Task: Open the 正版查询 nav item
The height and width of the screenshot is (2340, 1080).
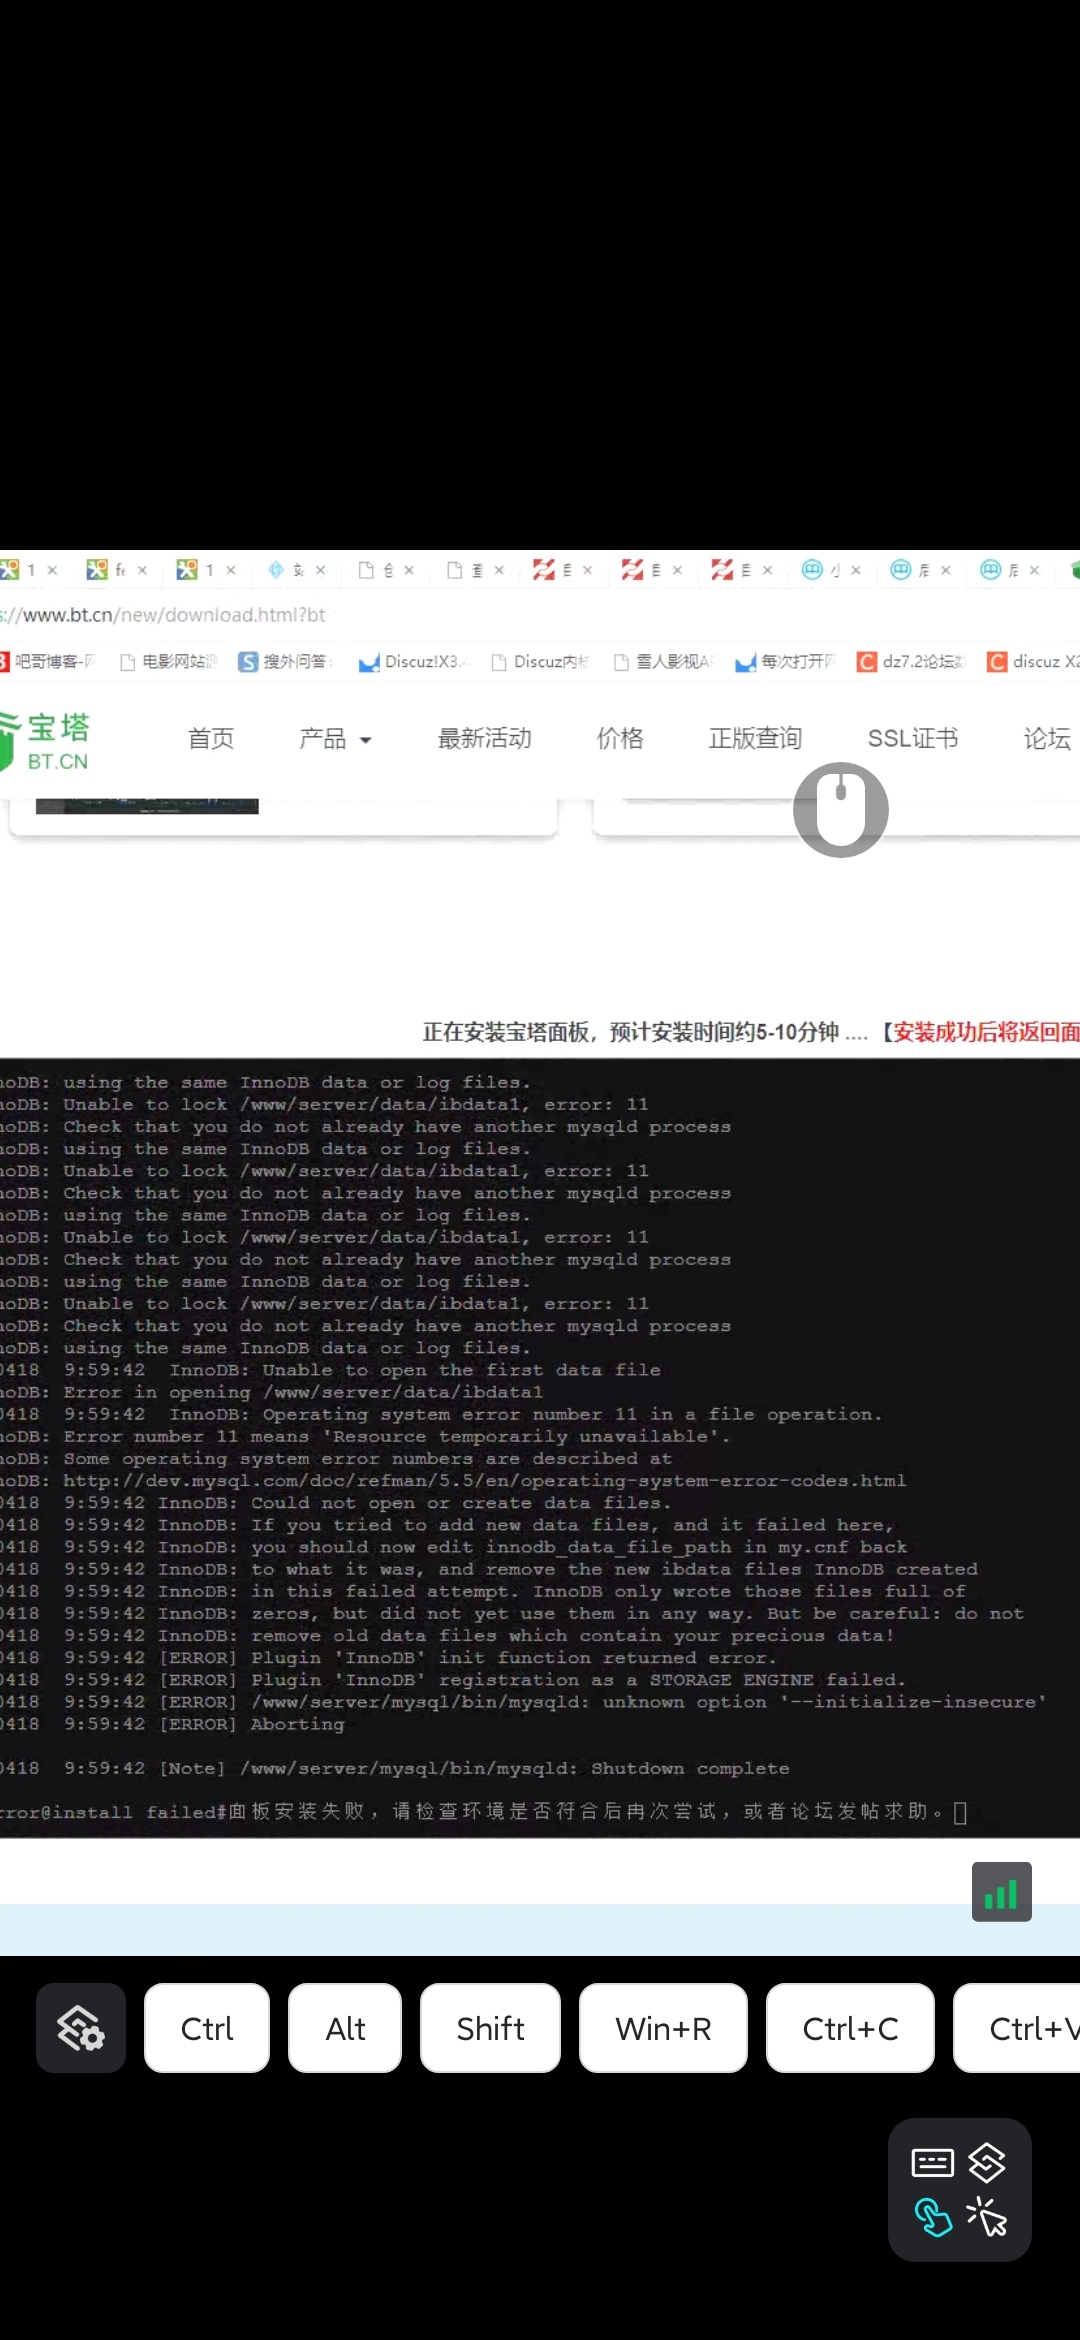Action: pyautogui.click(x=755, y=739)
